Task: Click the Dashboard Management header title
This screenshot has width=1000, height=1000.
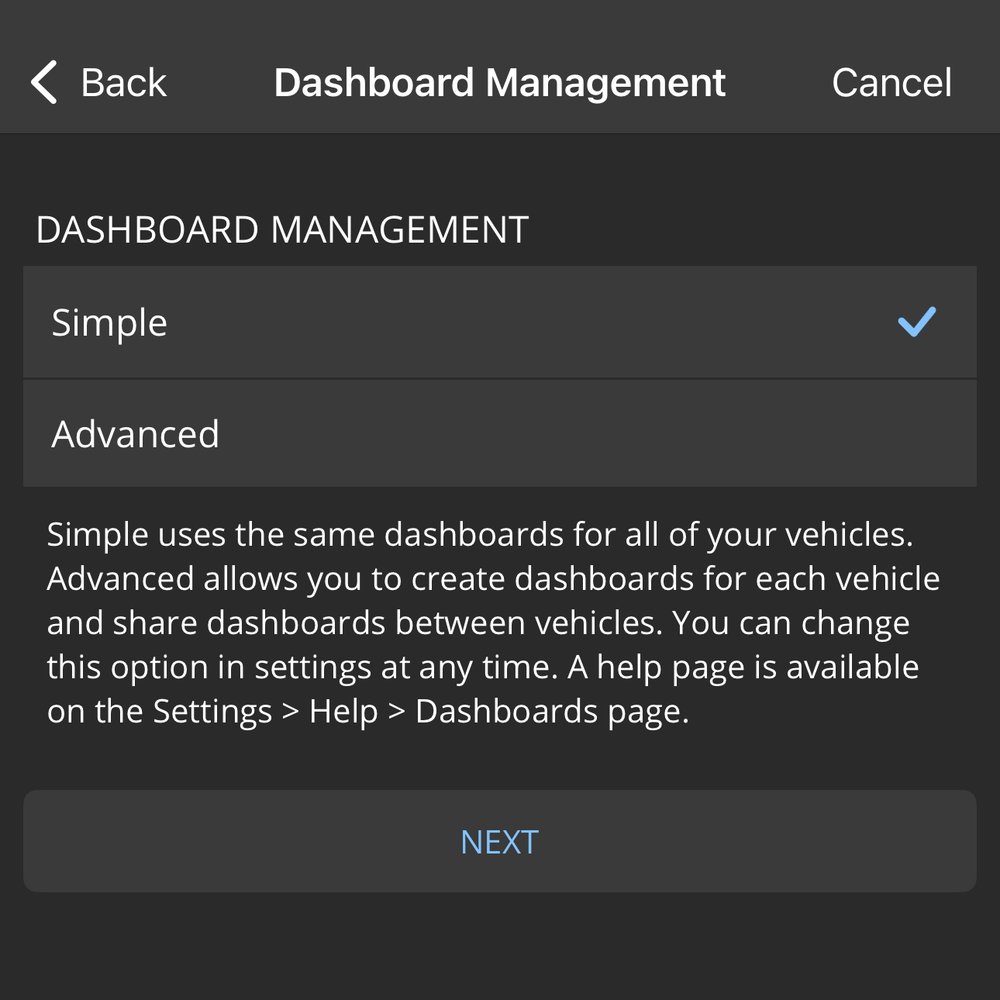Action: click(x=500, y=82)
